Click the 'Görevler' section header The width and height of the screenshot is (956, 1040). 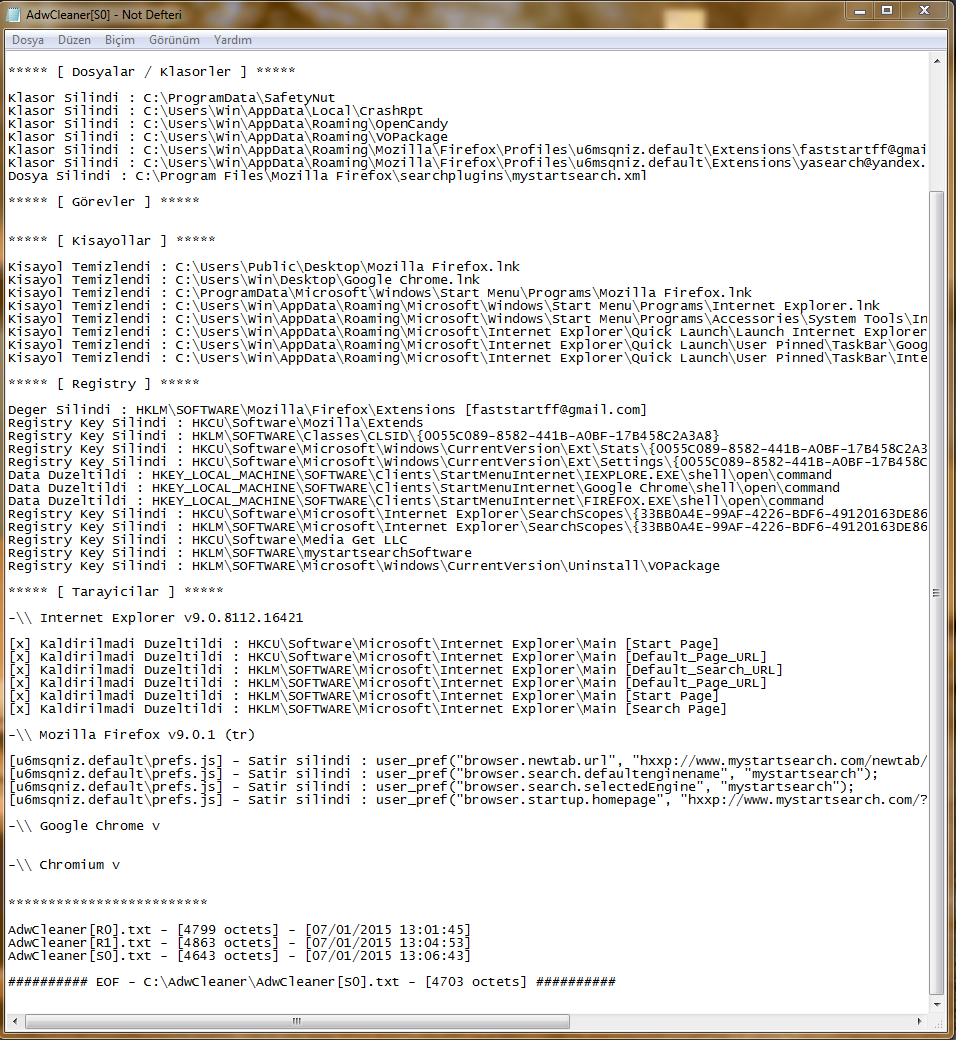pos(103,202)
